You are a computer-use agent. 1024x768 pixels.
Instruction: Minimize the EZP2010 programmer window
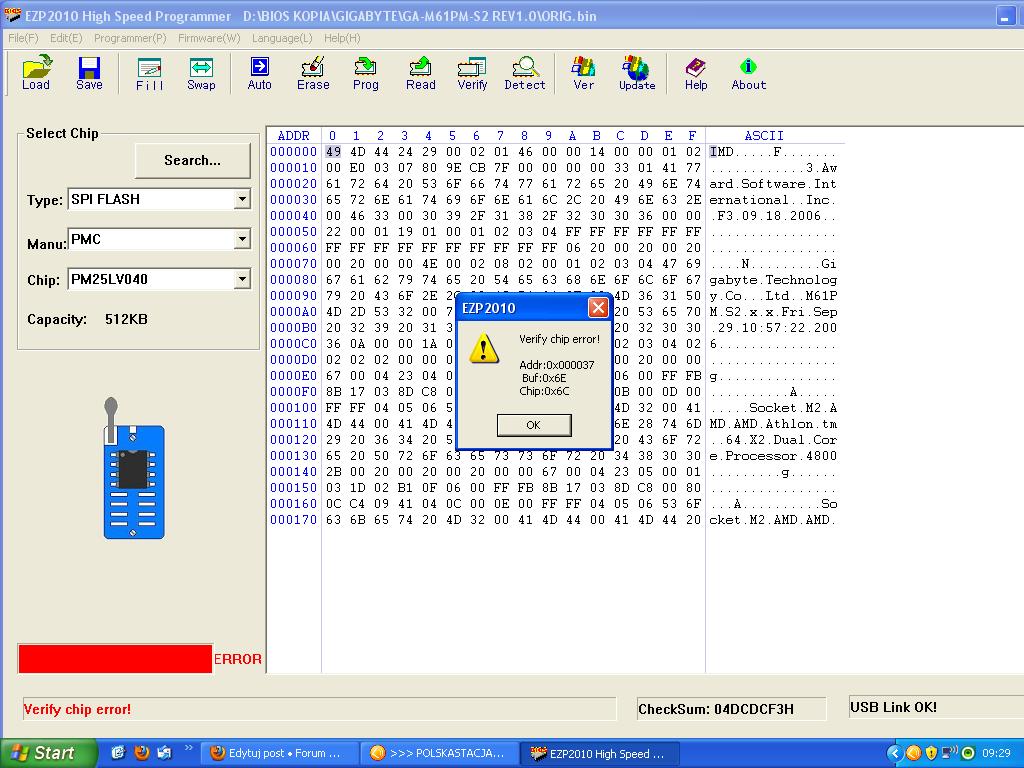point(1006,16)
